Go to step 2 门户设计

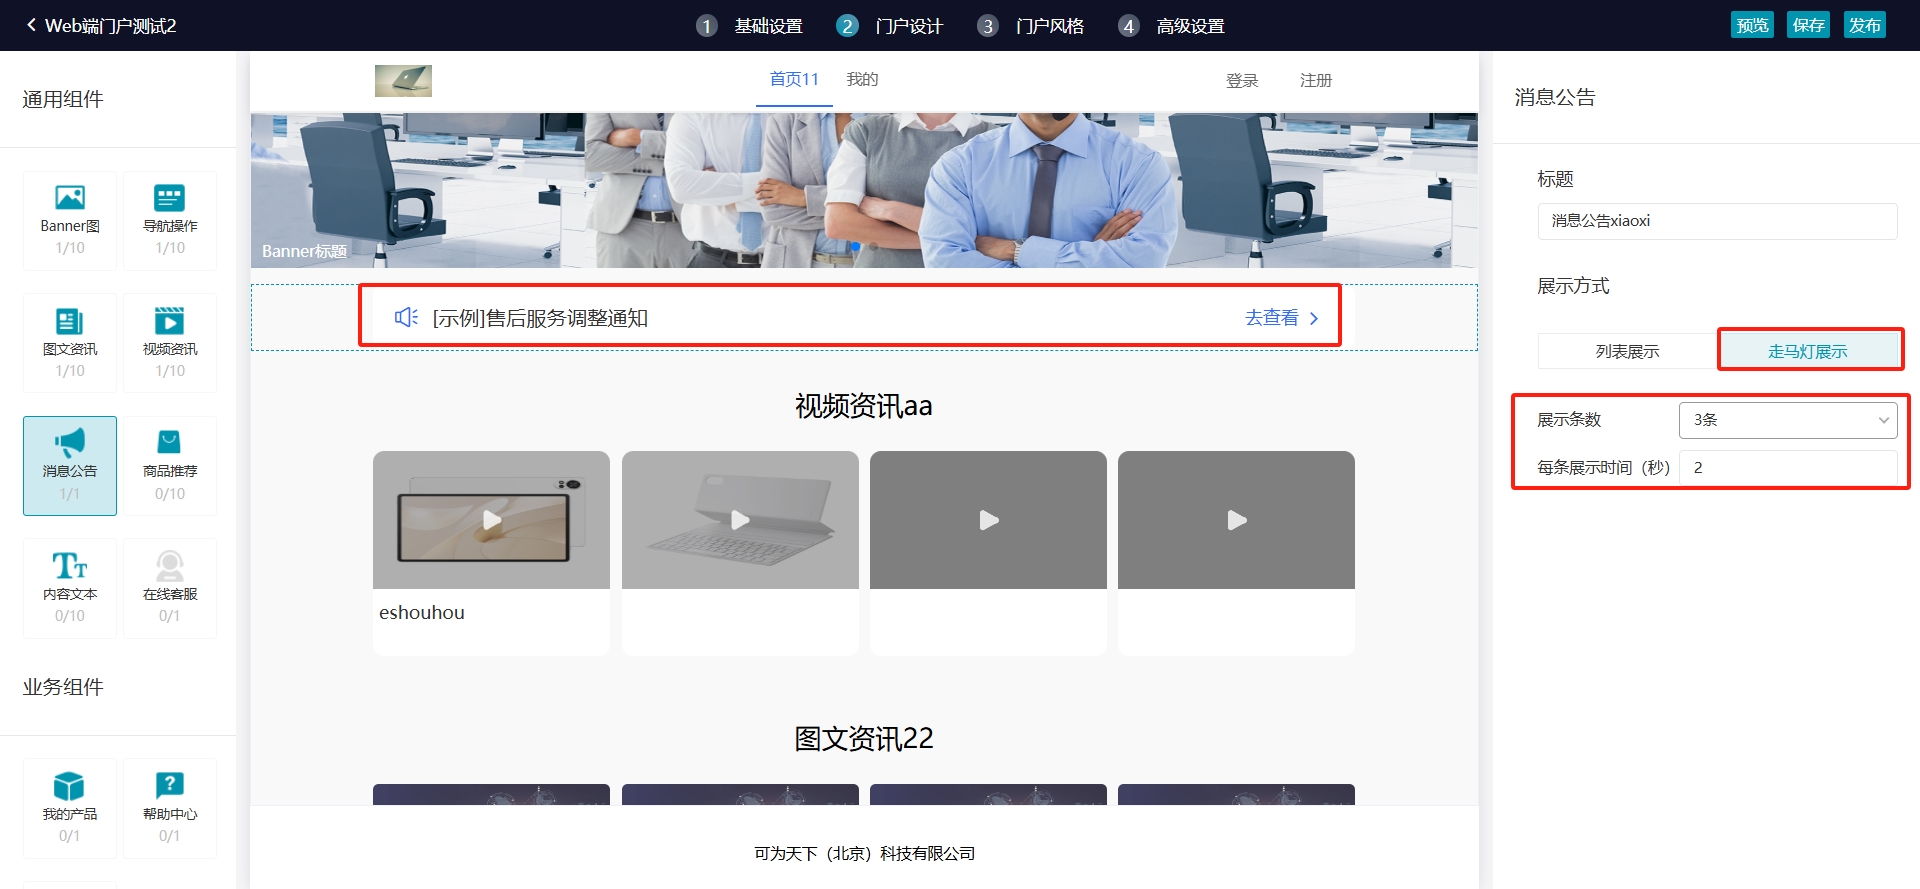click(890, 26)
